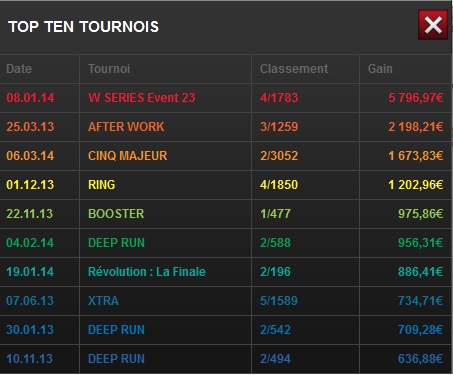The height and width of the screenshot is (375, 453).
Task: Select the date 22.11.13
Action: (30, 214)
